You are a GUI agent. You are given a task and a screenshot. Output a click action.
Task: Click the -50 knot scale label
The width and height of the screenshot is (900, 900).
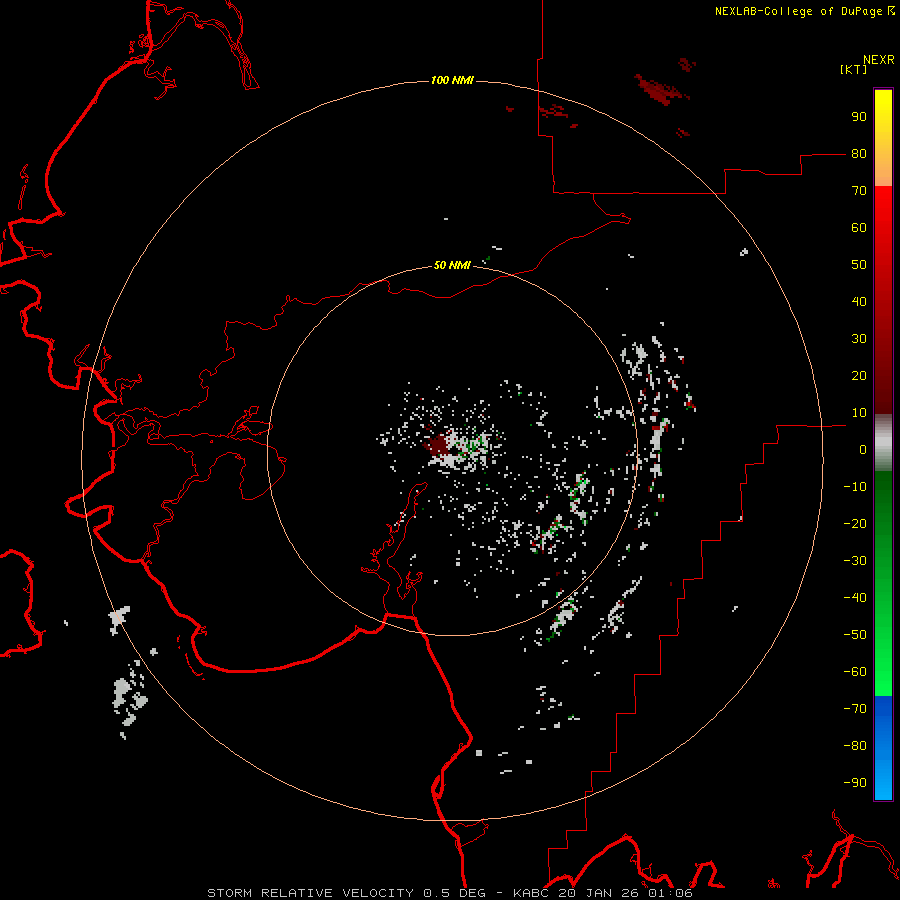(855, 635)
